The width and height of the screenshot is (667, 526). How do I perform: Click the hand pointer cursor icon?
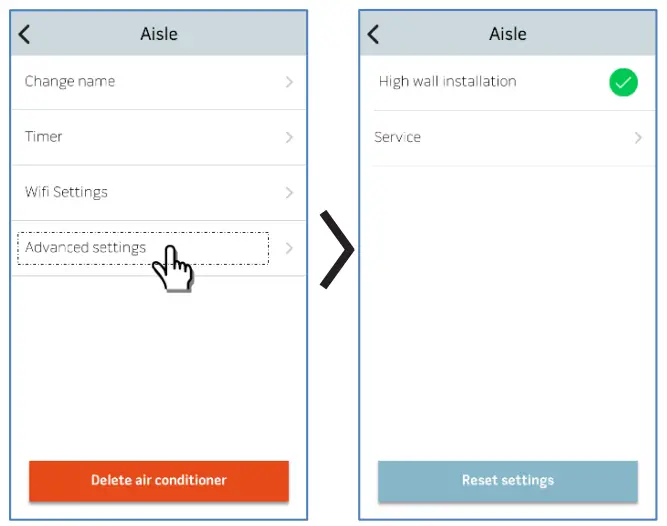pos(174,268)
